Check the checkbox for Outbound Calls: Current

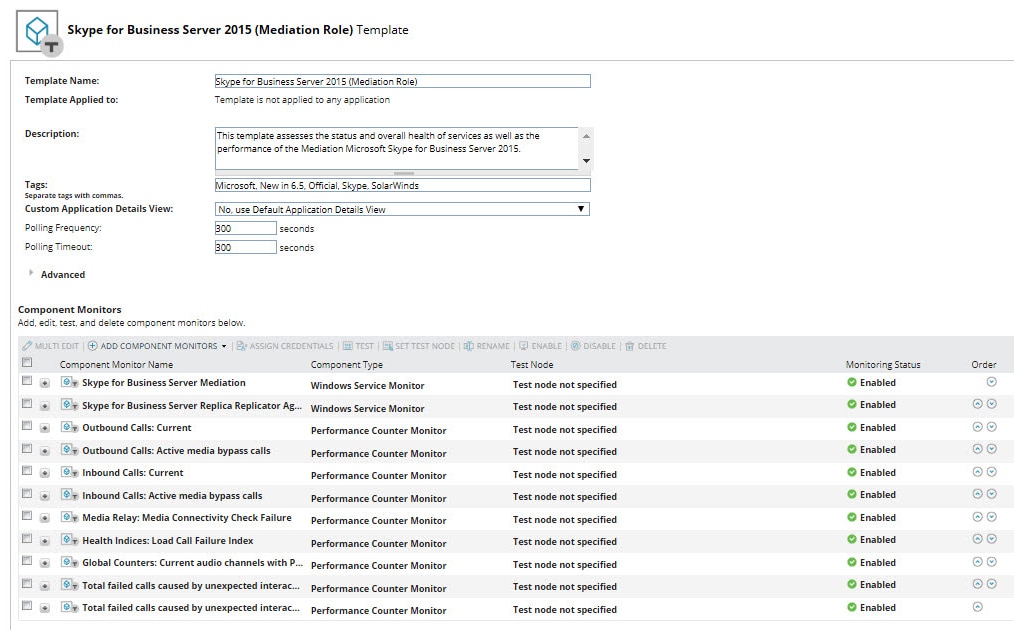pyautogui.click(x=26, y=428)
